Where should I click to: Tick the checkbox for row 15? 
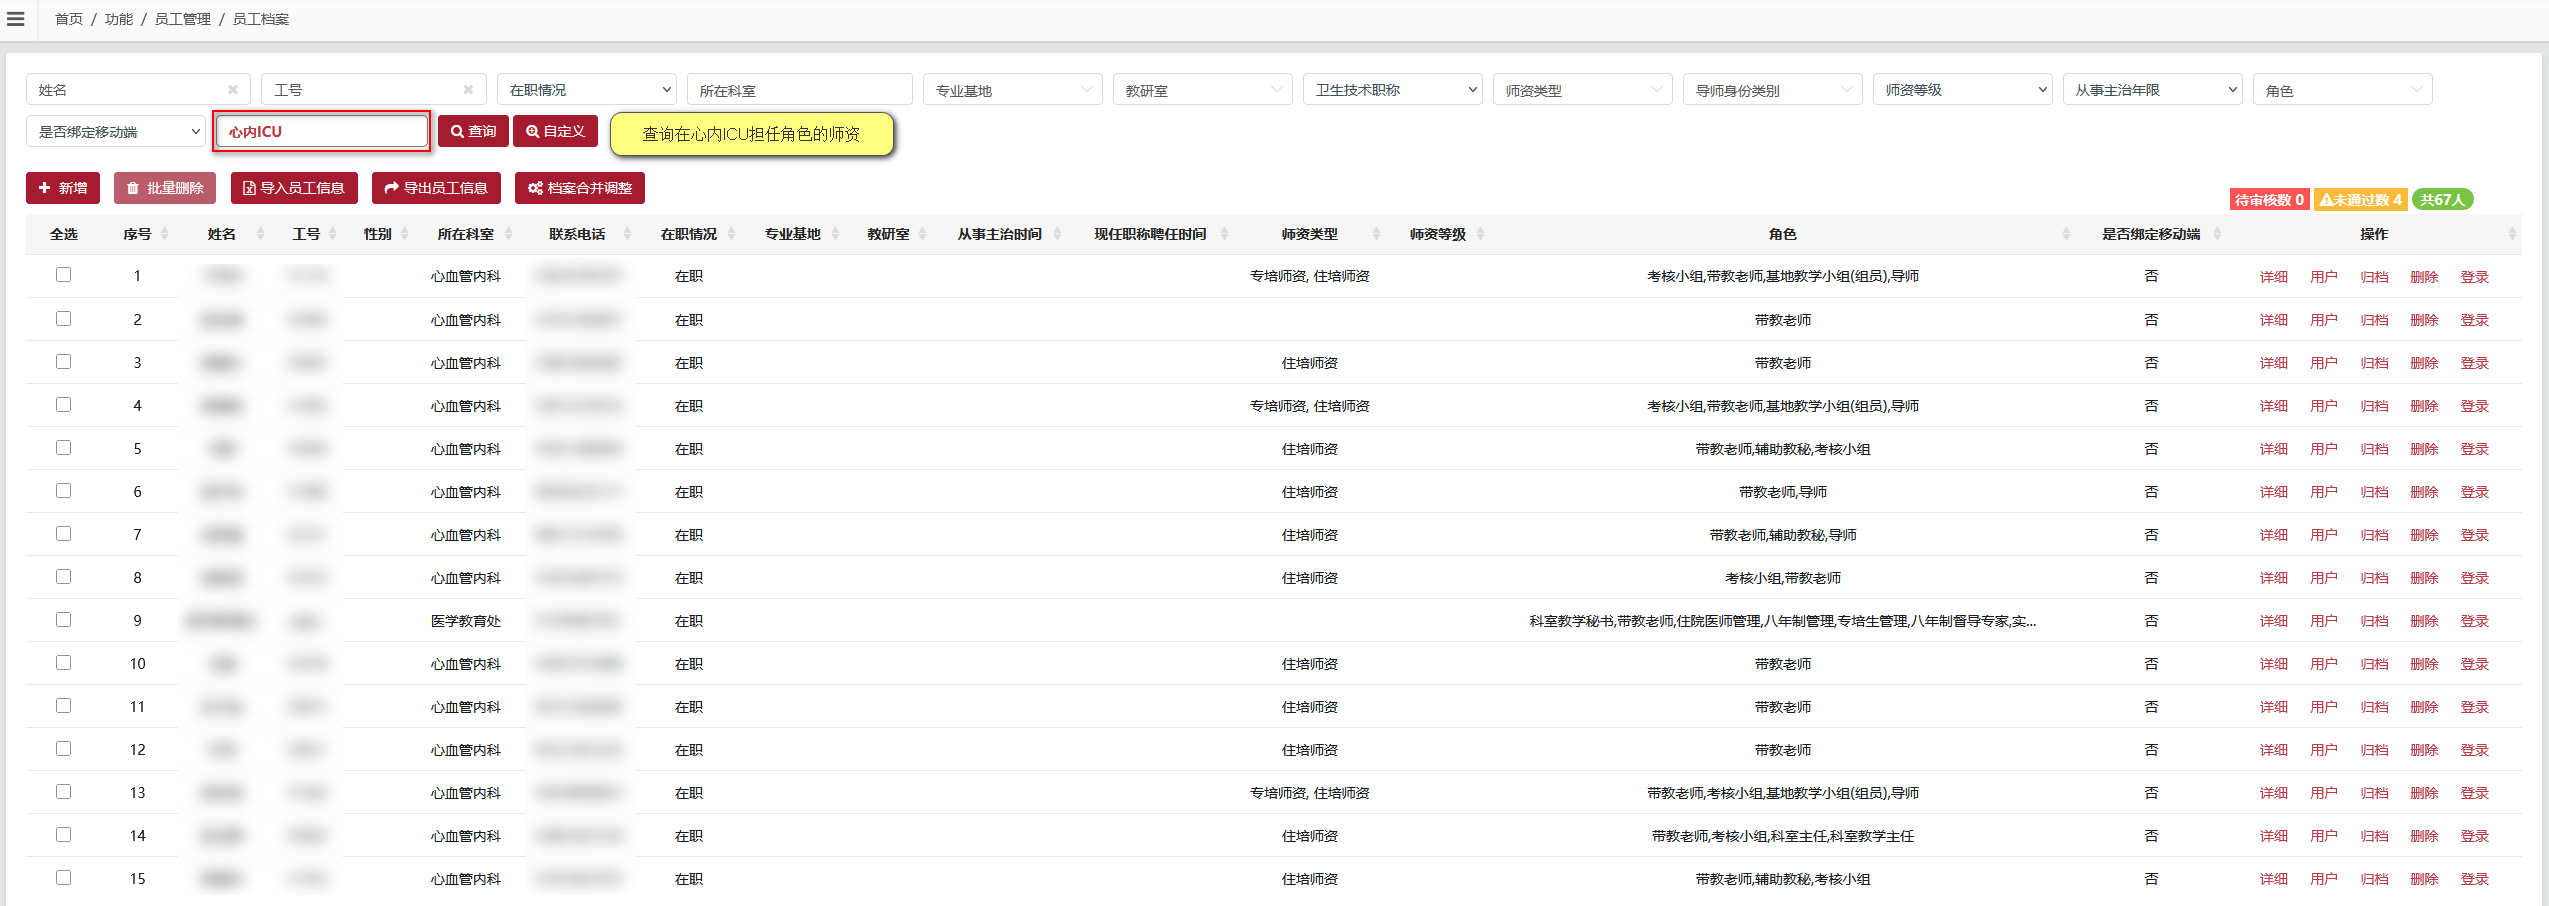[x=64, y=878]
